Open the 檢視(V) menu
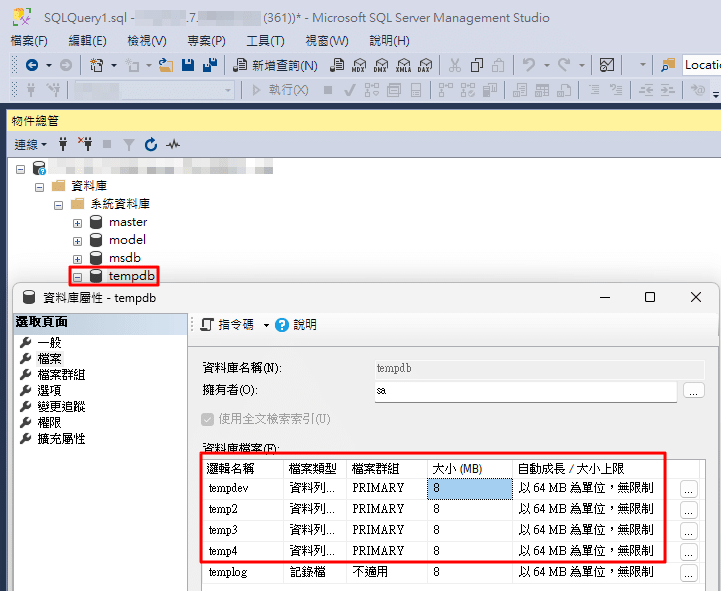Screen dimensions: 721x591 [x=147, y=41]
